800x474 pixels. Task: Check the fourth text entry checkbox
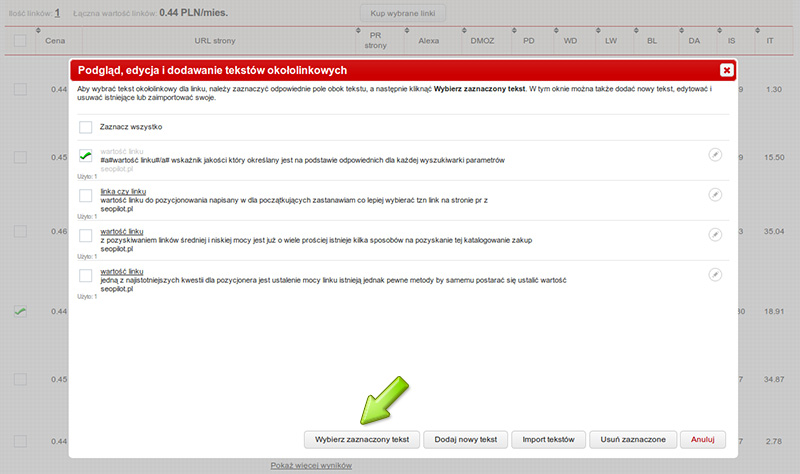(x=86, y=275)
